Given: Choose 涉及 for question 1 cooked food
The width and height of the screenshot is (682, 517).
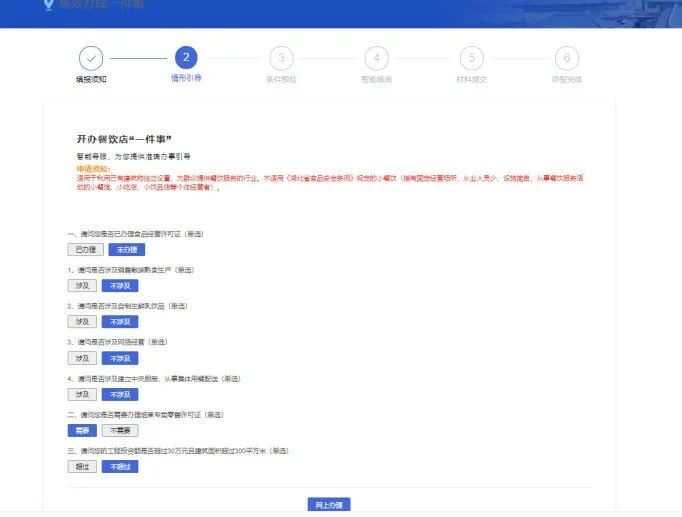Looking at the screenshot, I should (82, 286).
